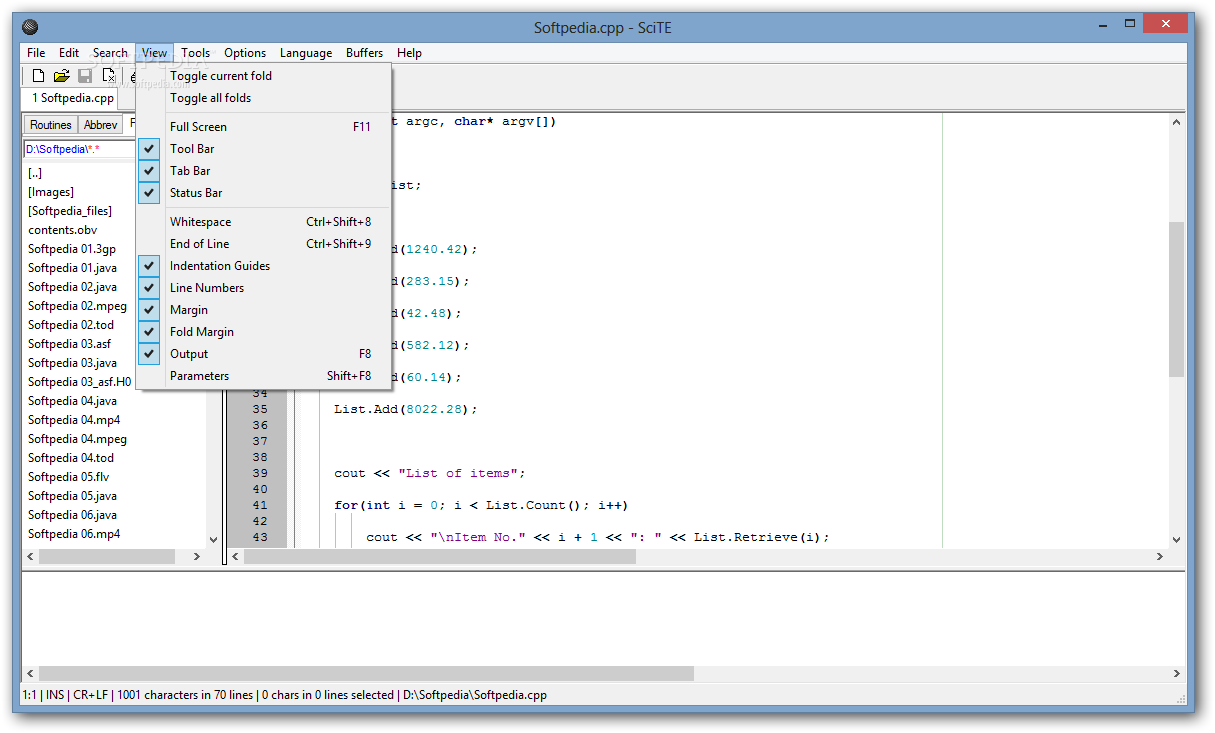This screenshot has height=733, width=1215.
Task: Open the [Images] folder entry
Action: (x=51, y=192)
